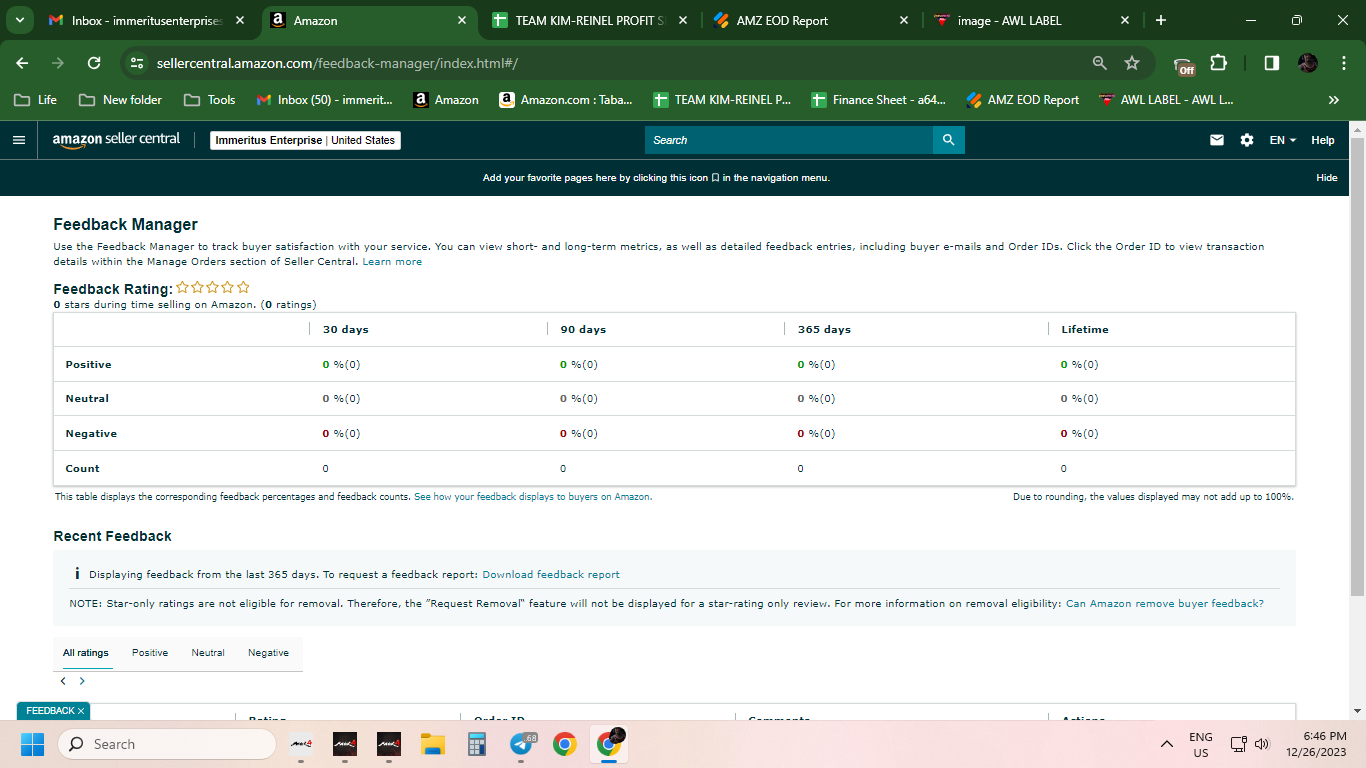
Task: Open the Immeritus Enterprise account switcher
Action: coord(306,140)
